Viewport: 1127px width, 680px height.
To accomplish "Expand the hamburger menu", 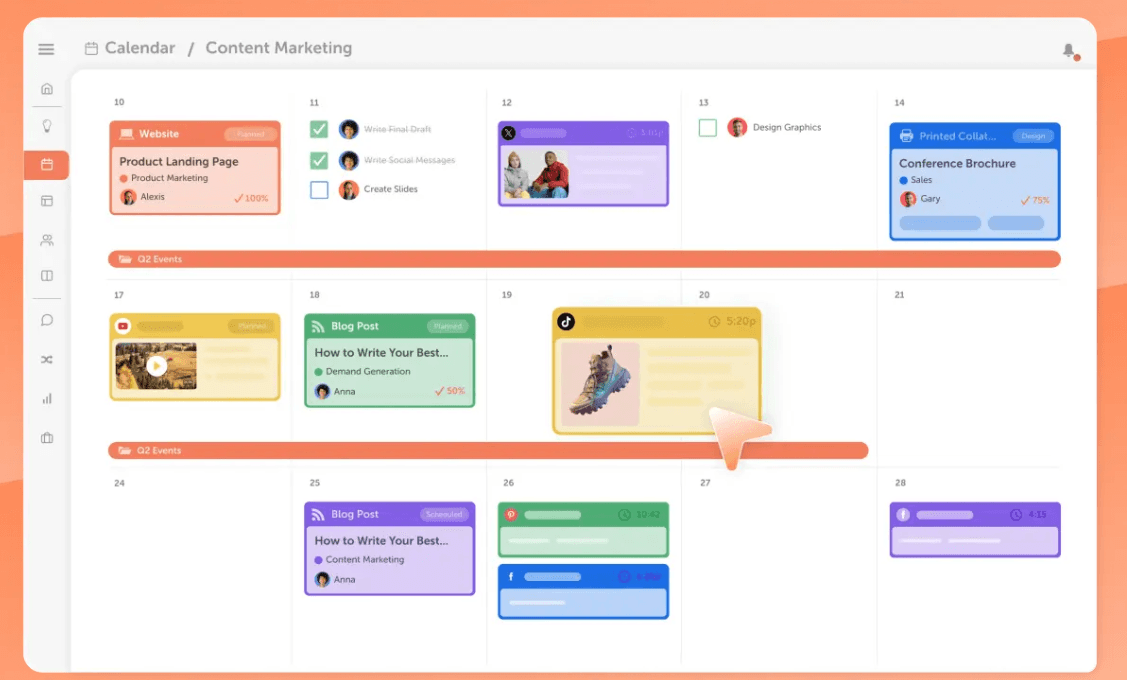I will (x=46, y=48).
